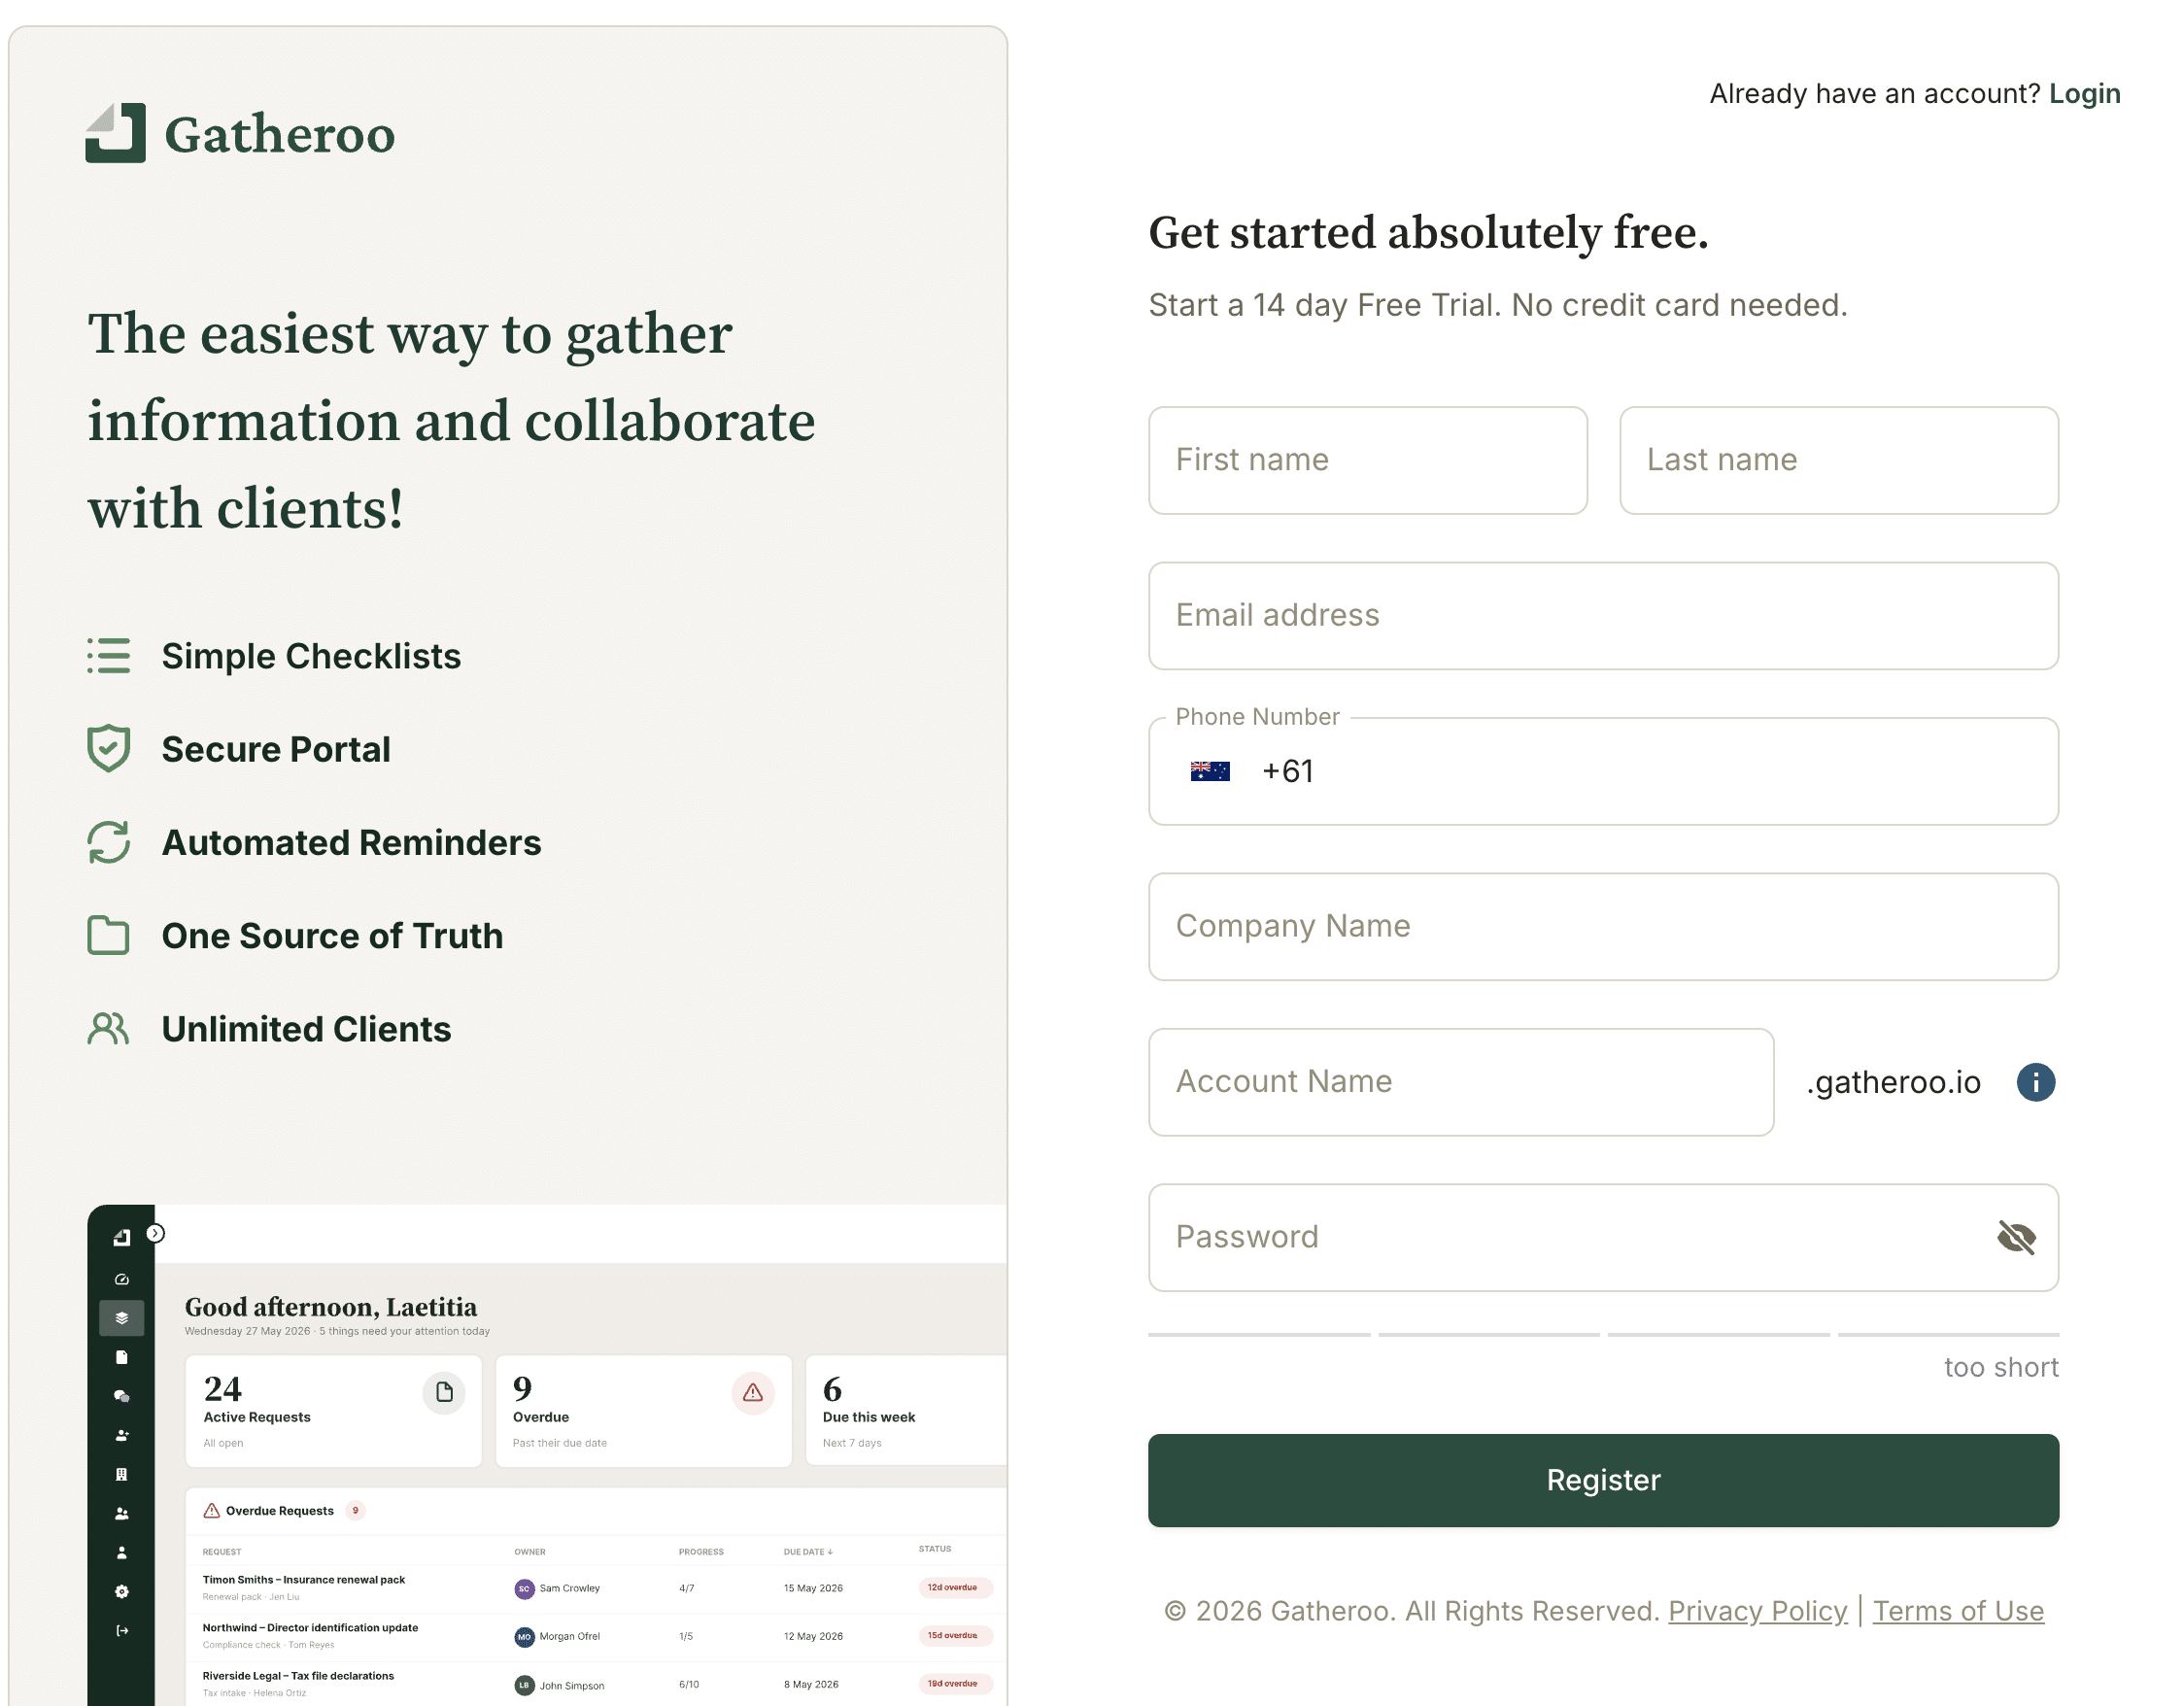The height and width of the screenshot is (1706, 2184).
Task: Sort by the DUE DATE column header
Action: 808,1551
